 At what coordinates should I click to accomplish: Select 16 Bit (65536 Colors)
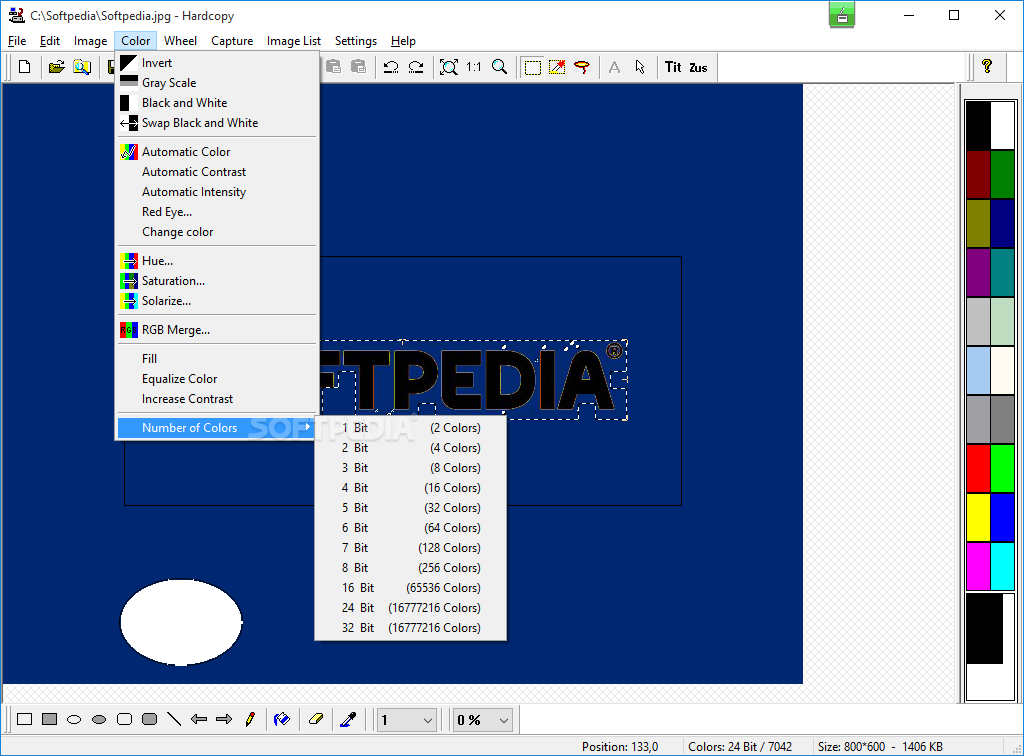pyautogui.click(x=411, y=588)
